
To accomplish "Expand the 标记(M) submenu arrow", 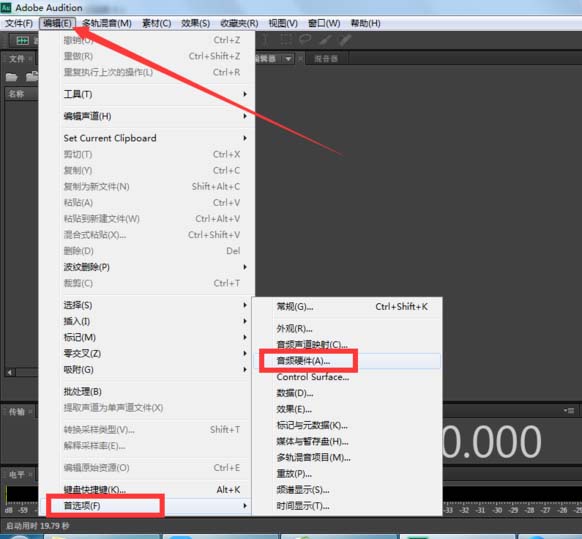I will pyautogui.click(x=245, y=337).
